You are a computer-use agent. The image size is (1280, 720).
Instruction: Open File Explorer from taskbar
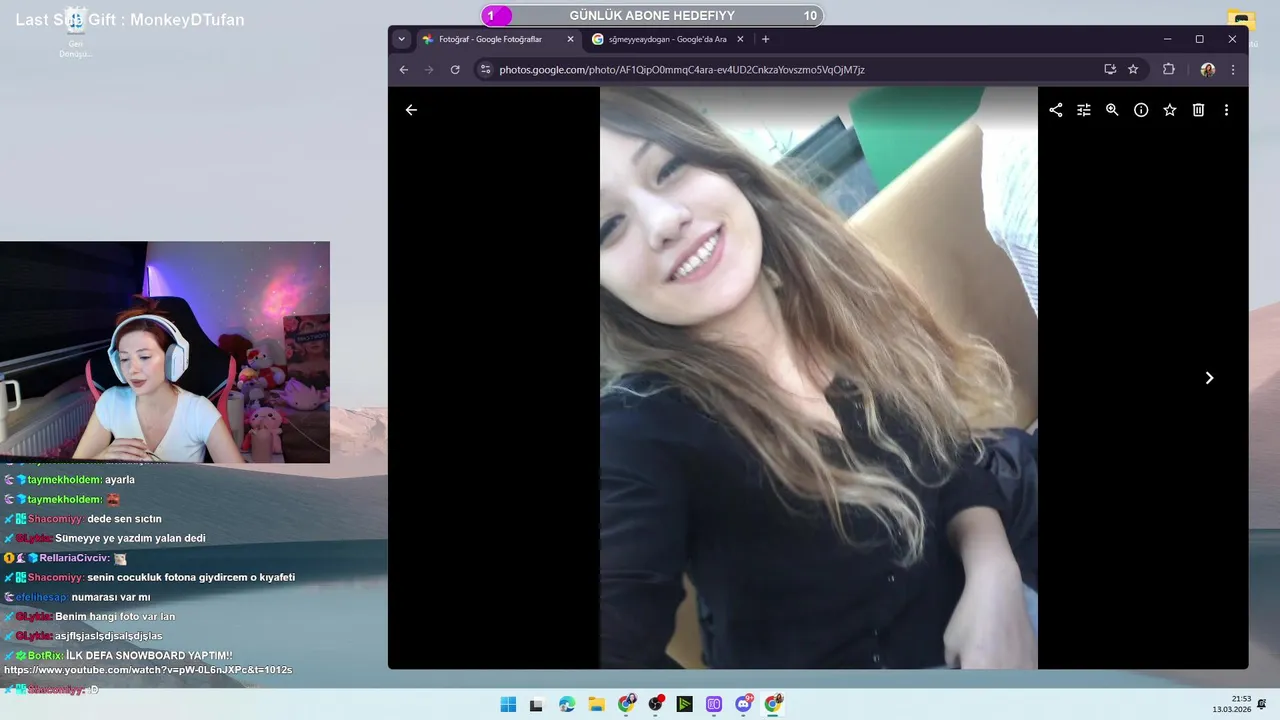596,704
